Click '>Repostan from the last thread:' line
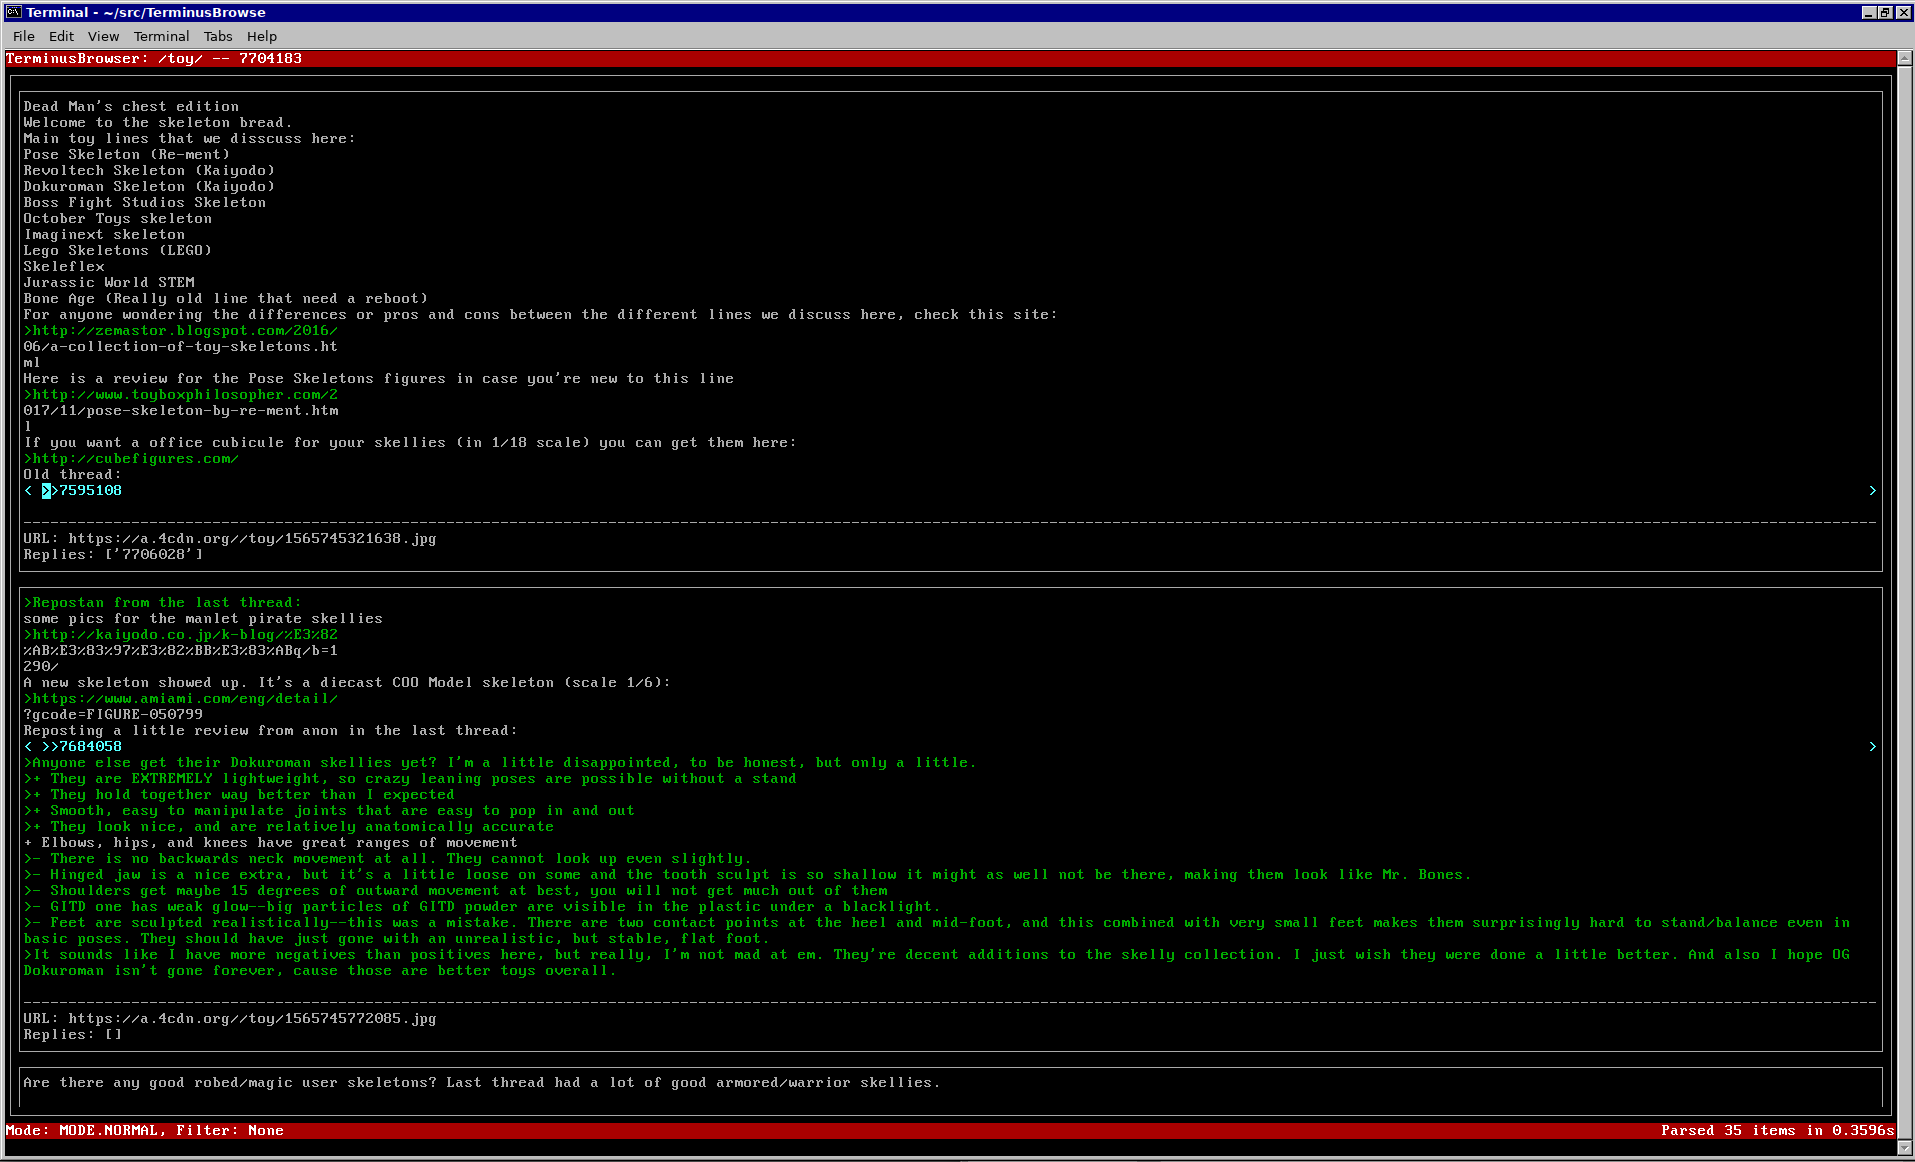Image resolution: width=1915 pixels, height=1162 pixels. pos(162,602)
